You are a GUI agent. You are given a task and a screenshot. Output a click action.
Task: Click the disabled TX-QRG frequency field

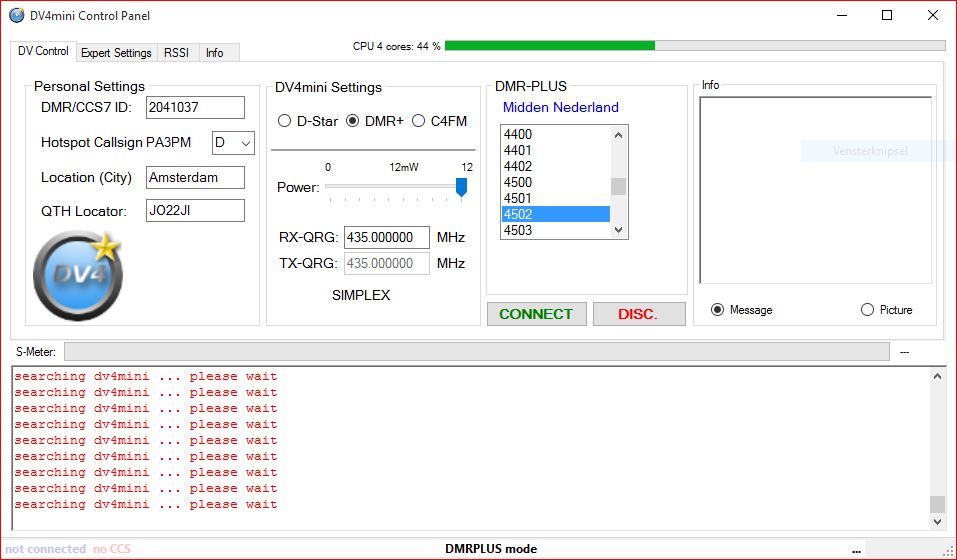[387, 264]
